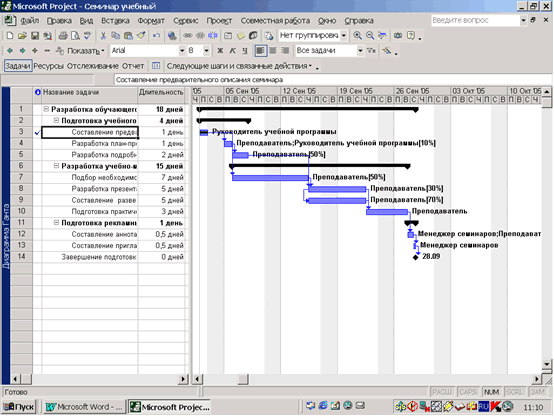The height and width of the screenshot is (416, 554).
Task: Launch the Gantt Chart Wizard
Action: click(387, 51)
